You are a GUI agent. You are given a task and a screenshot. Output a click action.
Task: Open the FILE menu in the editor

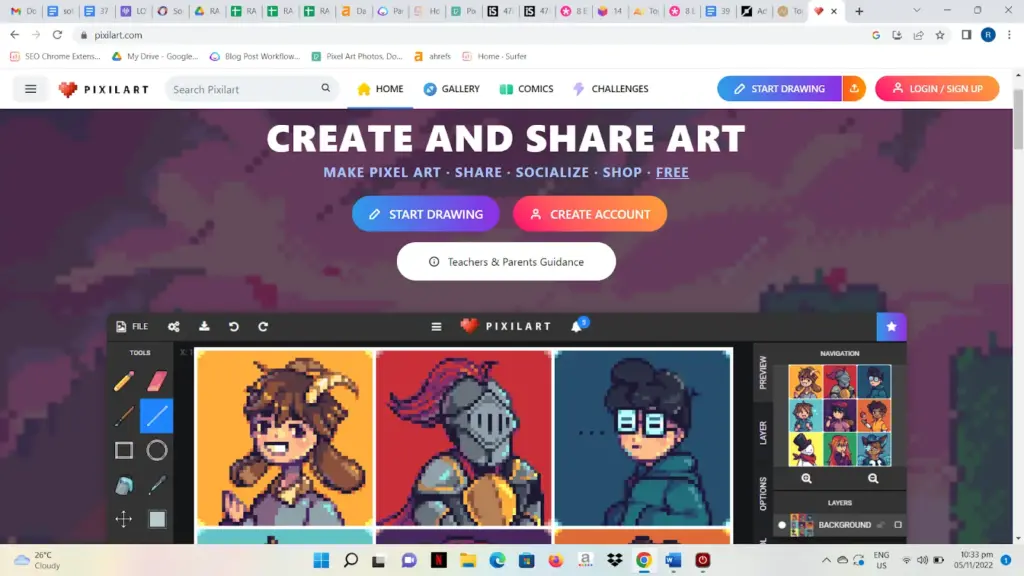[131, 326]
